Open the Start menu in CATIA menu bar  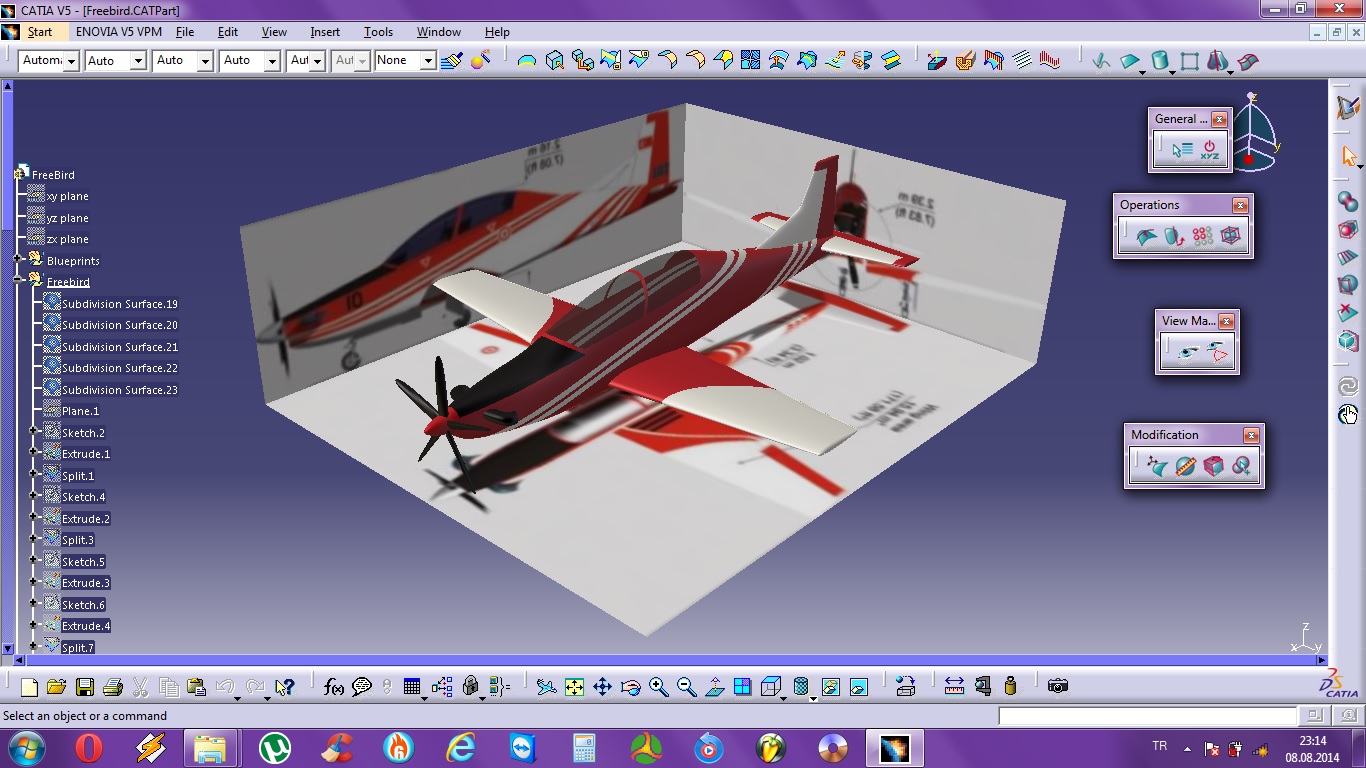[40, 32]
